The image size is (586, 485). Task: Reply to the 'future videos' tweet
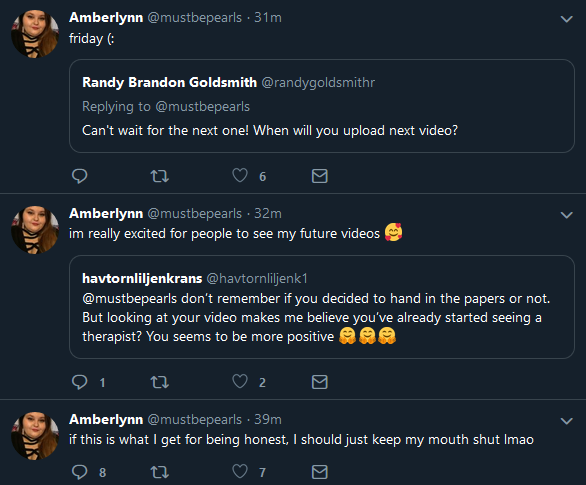79,382
